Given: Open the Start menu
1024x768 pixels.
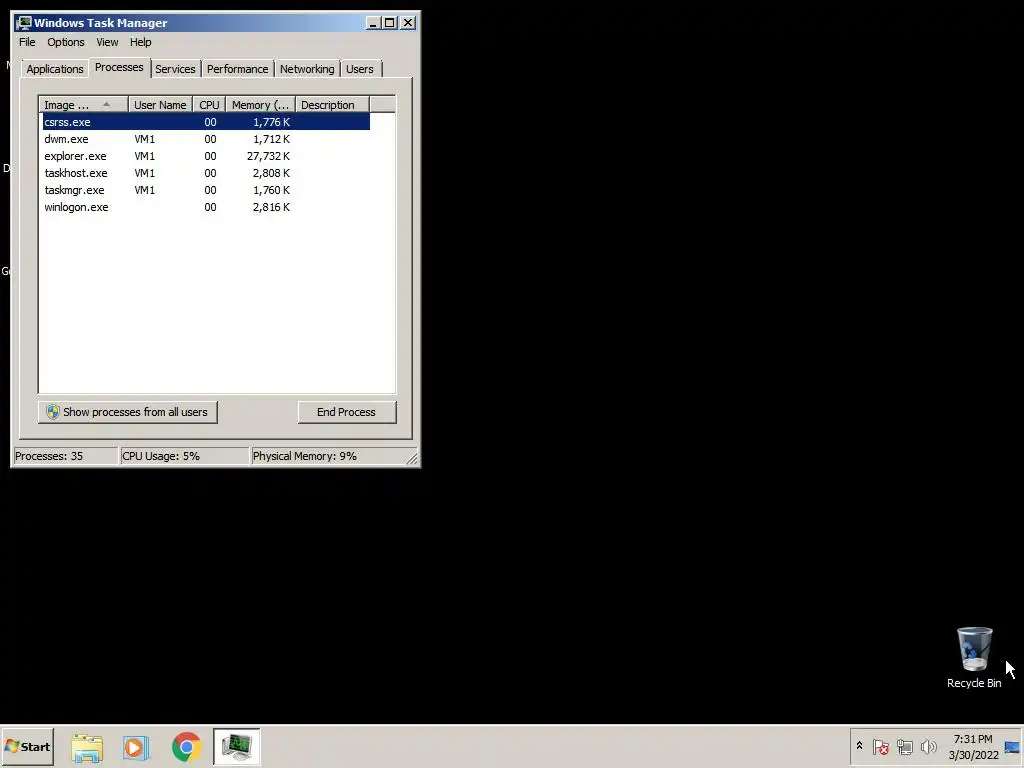Looking at the screenshot, I should (27, 746).
